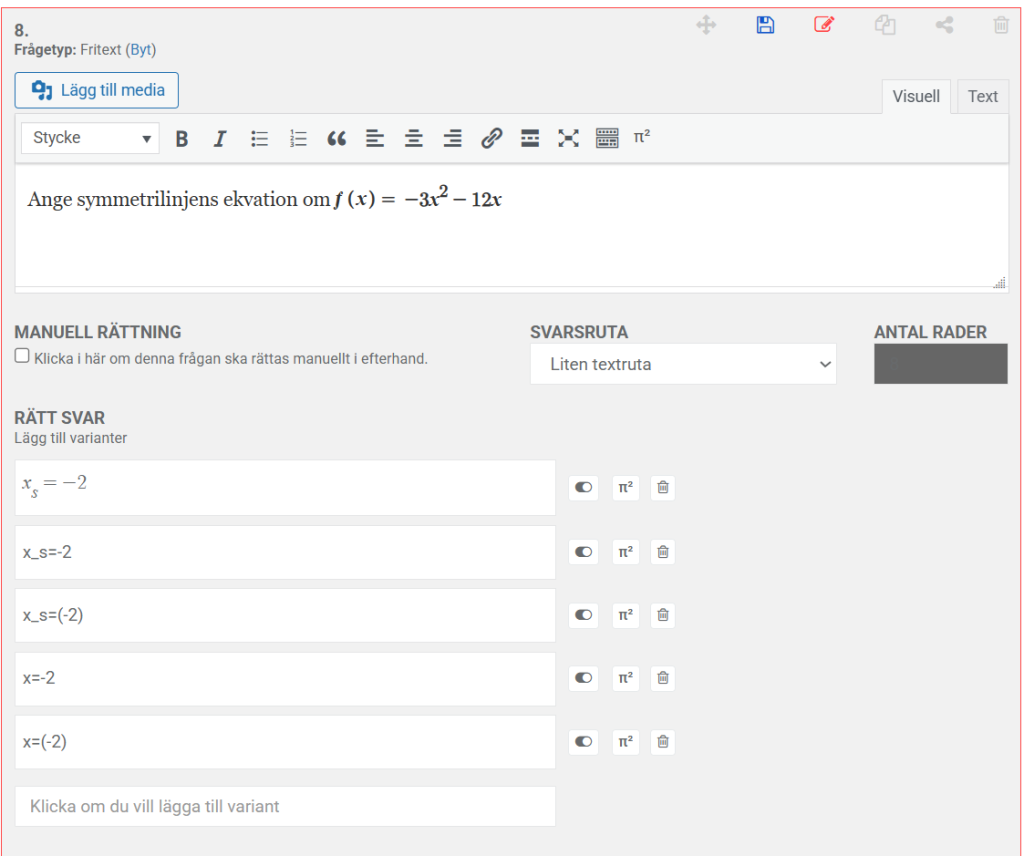Toggle bold formatting in the editor toolbar
The height and width of the screenshot is (856, 1024).
click(x=182, y=139)
